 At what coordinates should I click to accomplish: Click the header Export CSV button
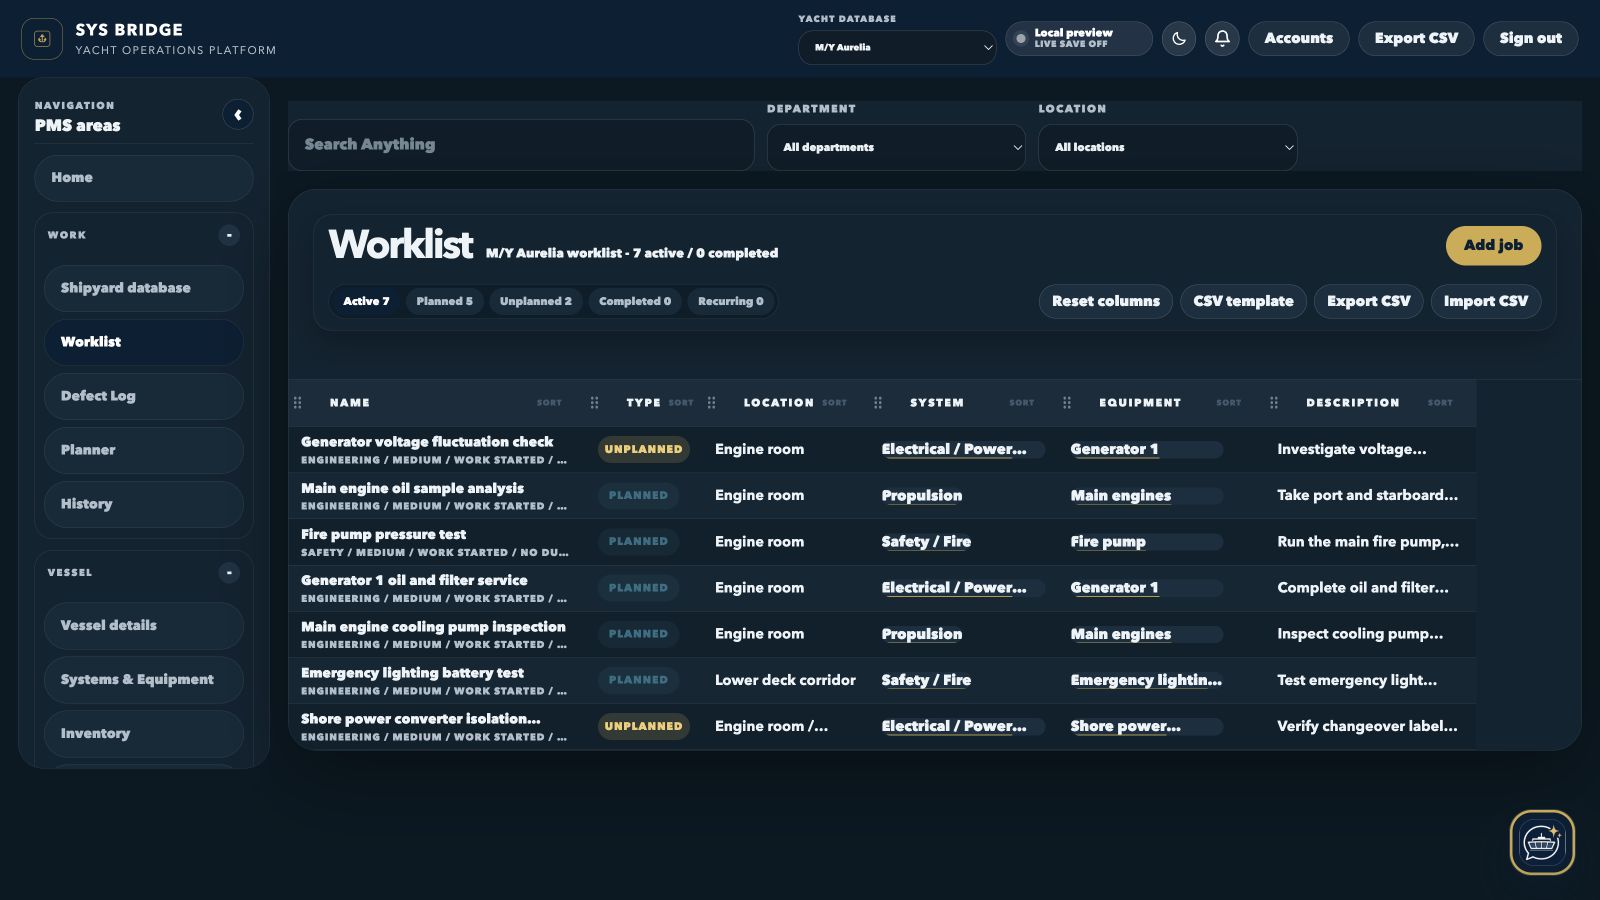pos(1416,38)
